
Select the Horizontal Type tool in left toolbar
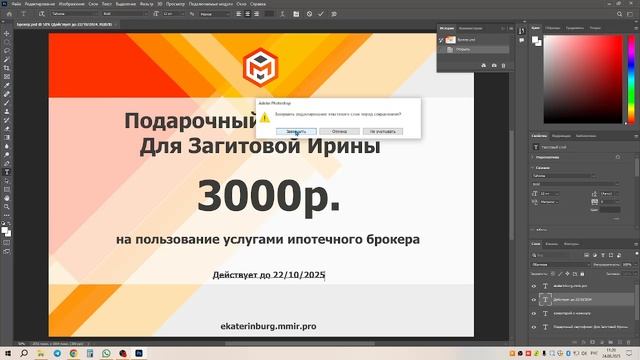(7, 172)
